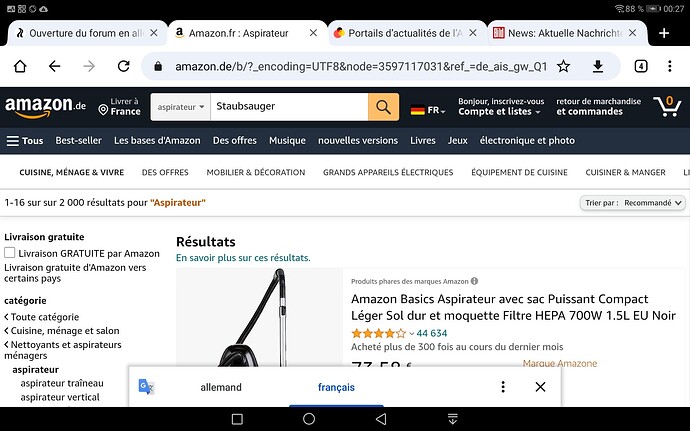Viewport: 690px width, 431px height.
Task: Open the "Trier par : Recommandé" sort dropdown
Action: click(x=626, y=203)
